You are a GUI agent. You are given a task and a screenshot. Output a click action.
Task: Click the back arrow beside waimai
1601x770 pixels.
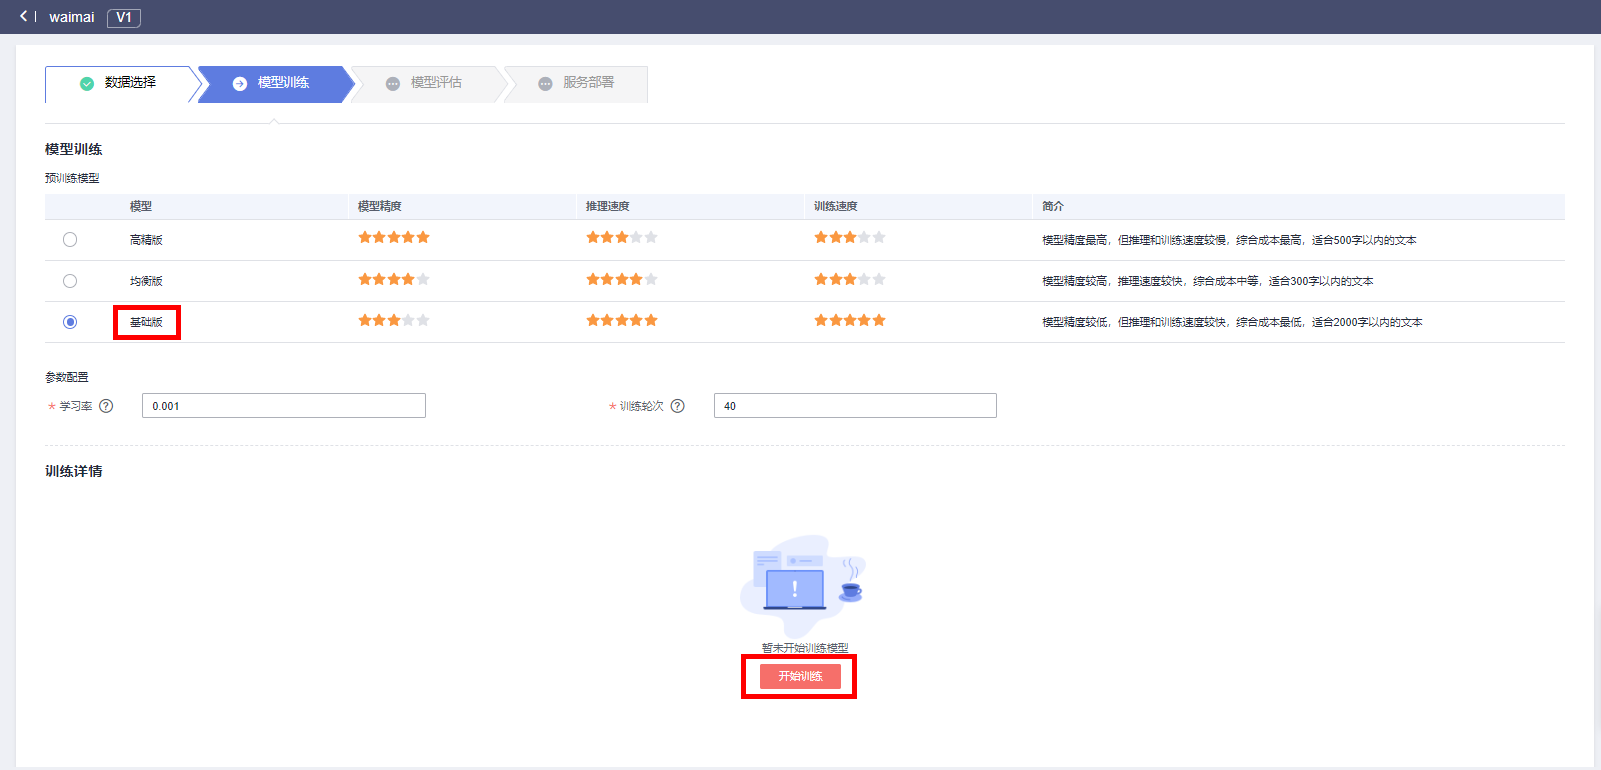tap(23, 16)
